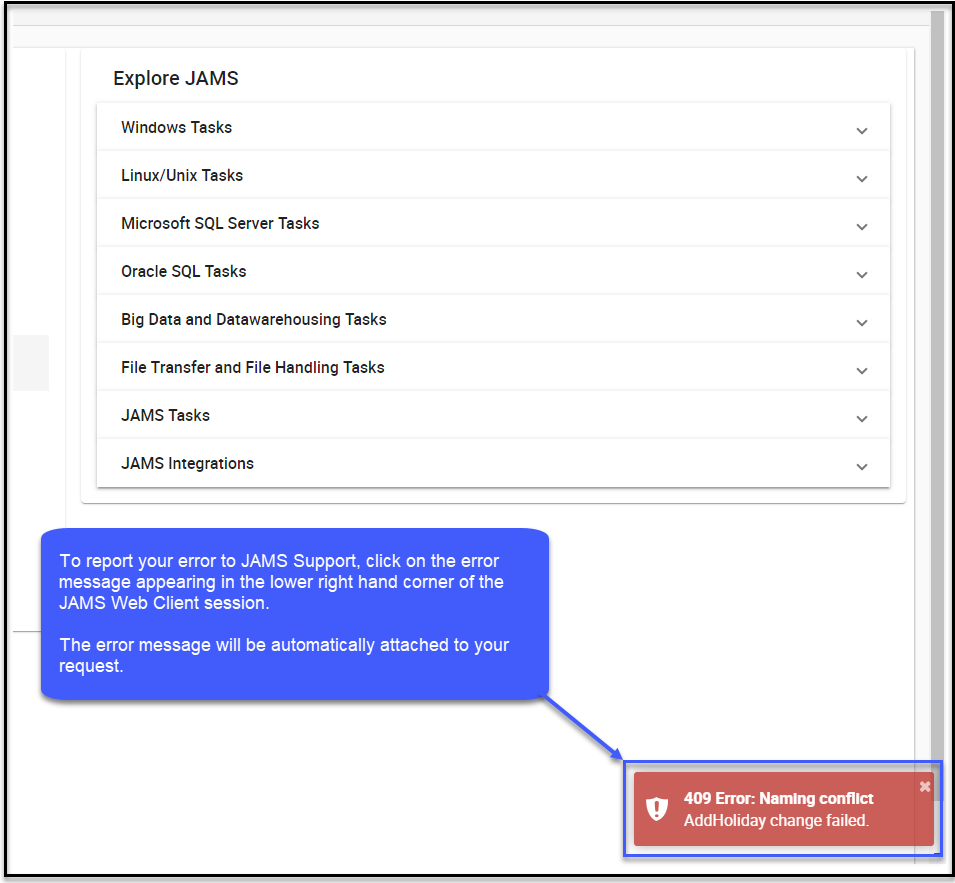The image size is (955, 883).
Task: Click the Linux/Unix Tasks row label
Action: (x=182, y=175)
